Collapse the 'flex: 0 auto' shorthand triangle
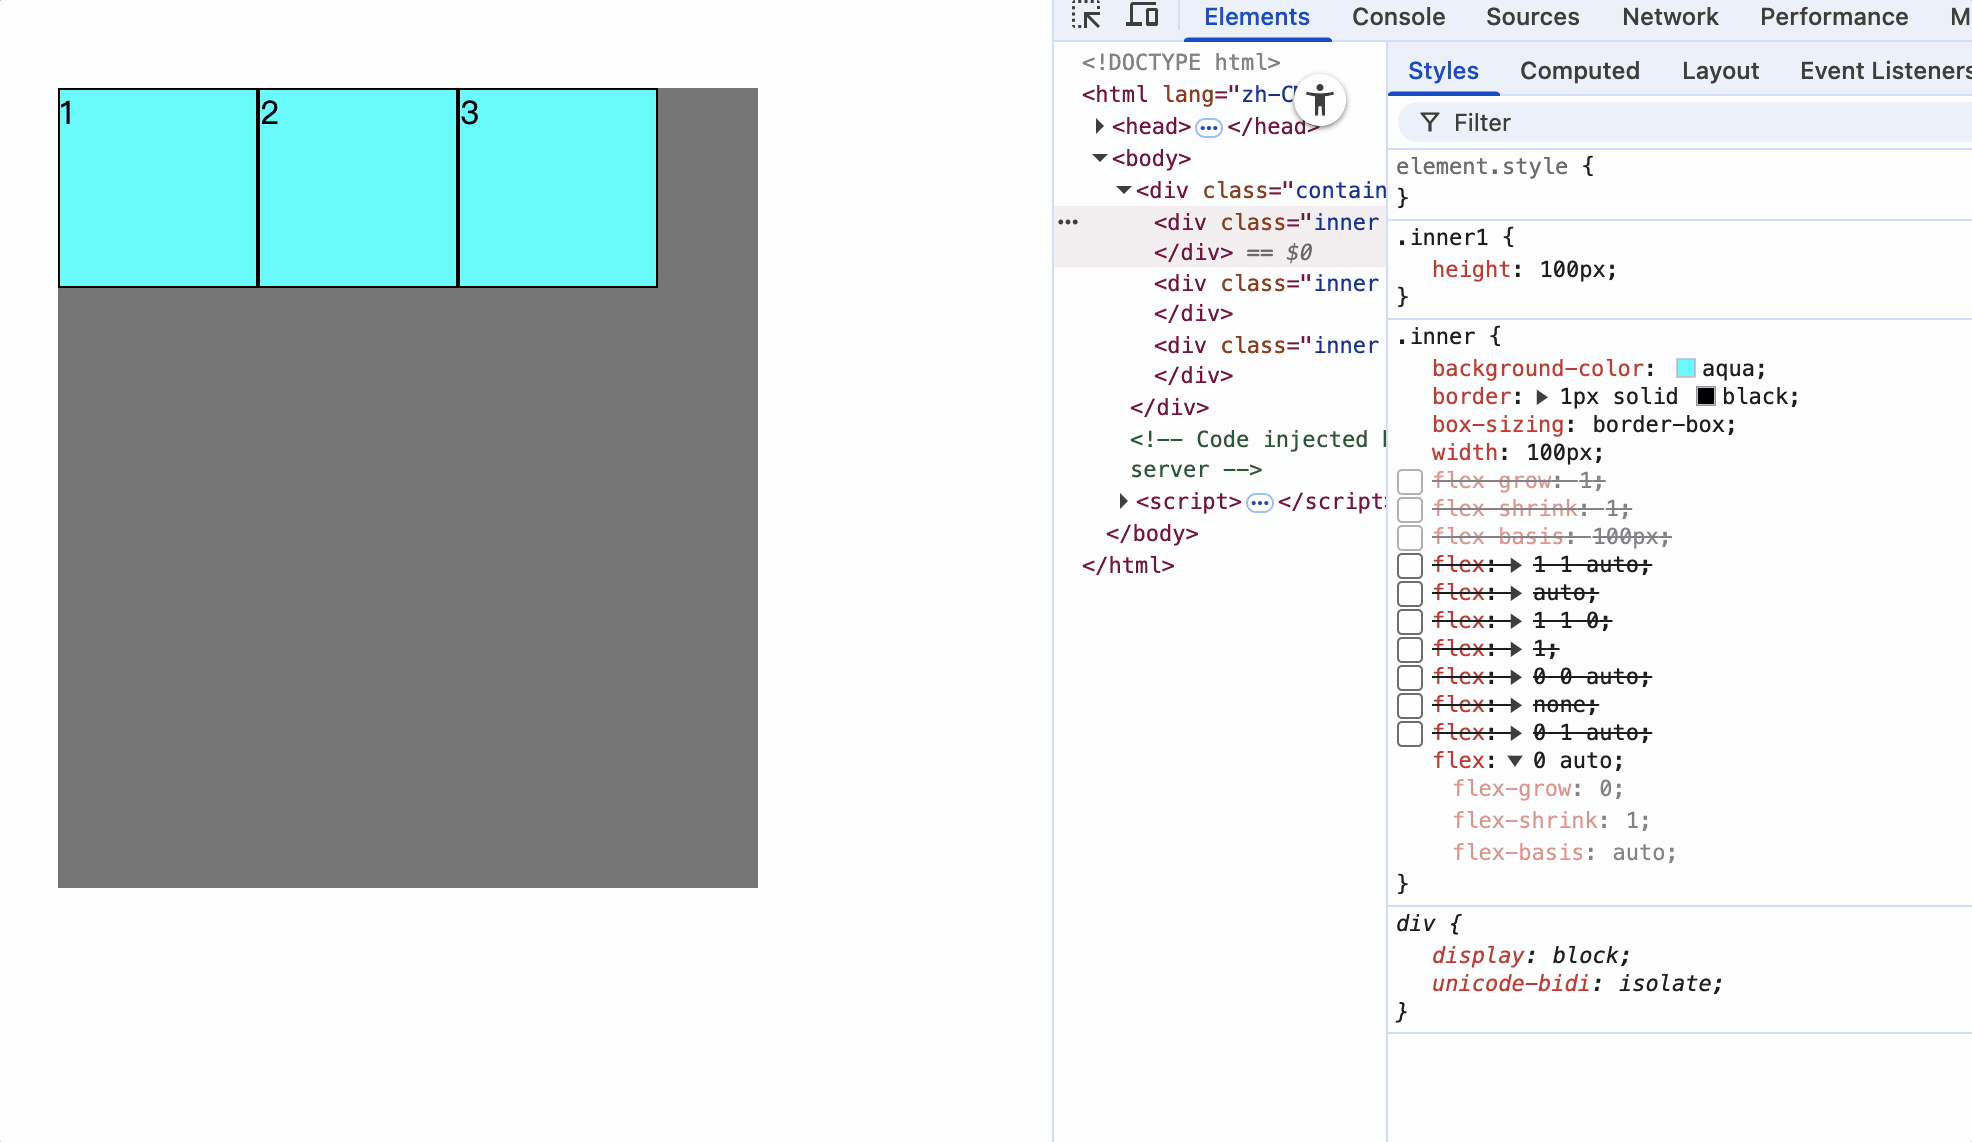 [x=1515, y=761]
